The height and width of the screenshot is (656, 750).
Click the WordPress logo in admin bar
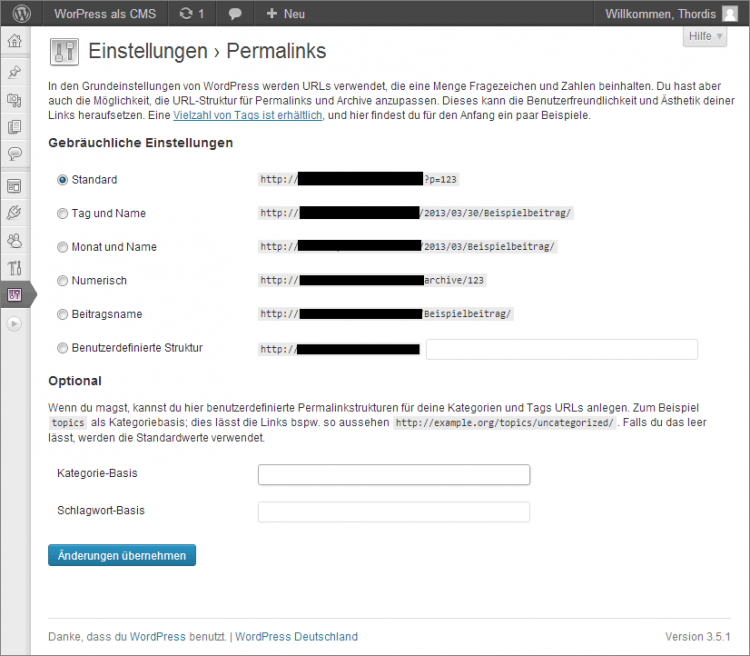click(21, 14)
